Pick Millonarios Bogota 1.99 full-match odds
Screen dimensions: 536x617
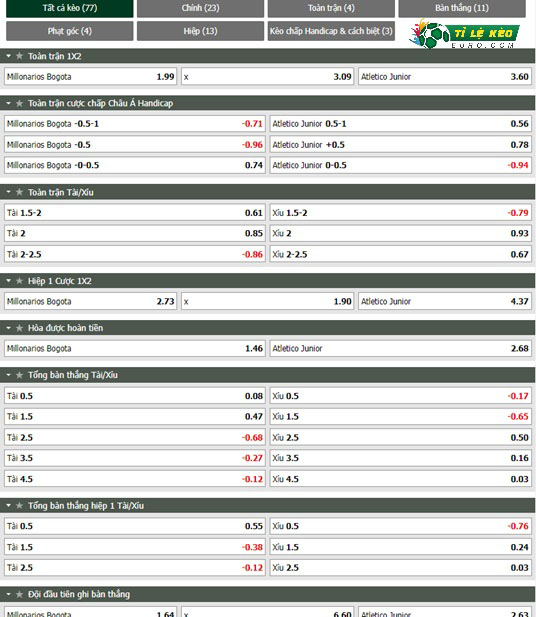point(91,77)
